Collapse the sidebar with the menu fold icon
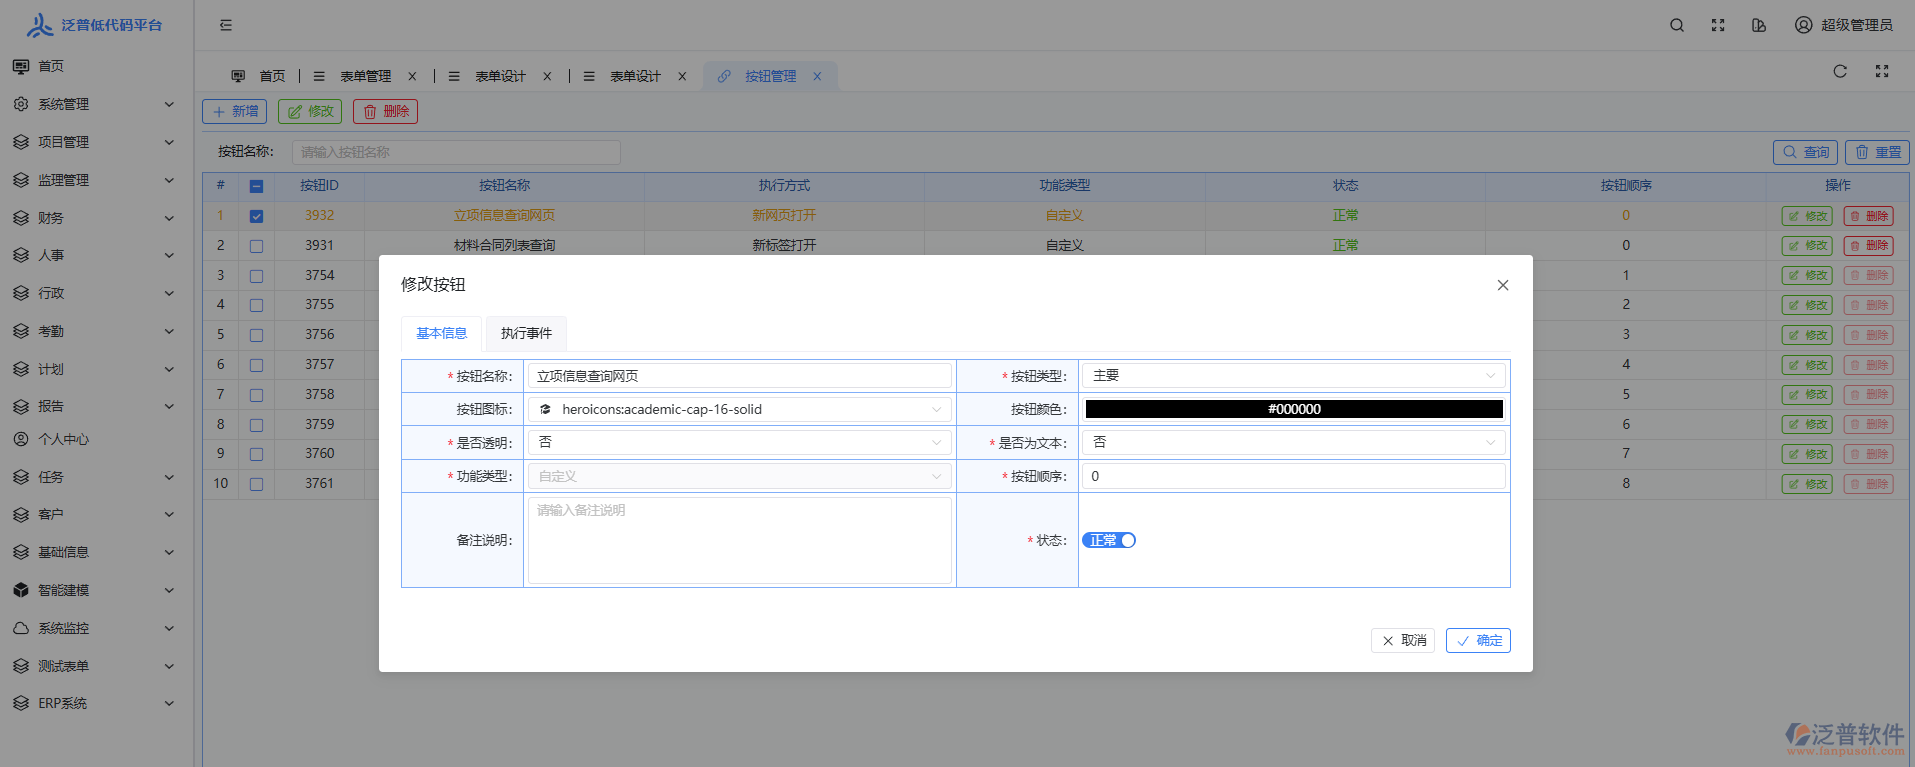The height and width of the screenshot is (767, 1915). 226,25
